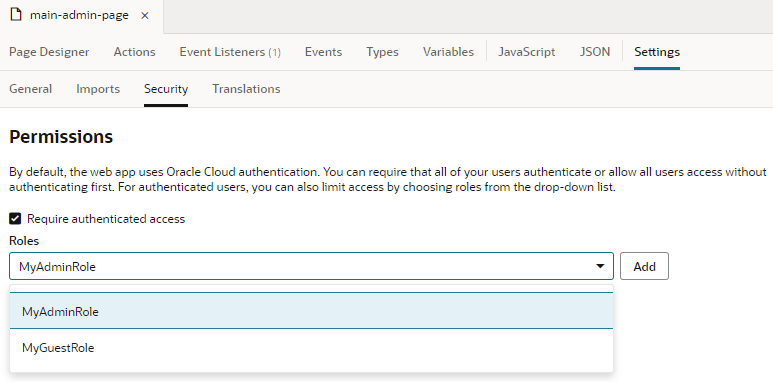Select the Security subtab
The image size is (773, 382).
click(166, 89)
